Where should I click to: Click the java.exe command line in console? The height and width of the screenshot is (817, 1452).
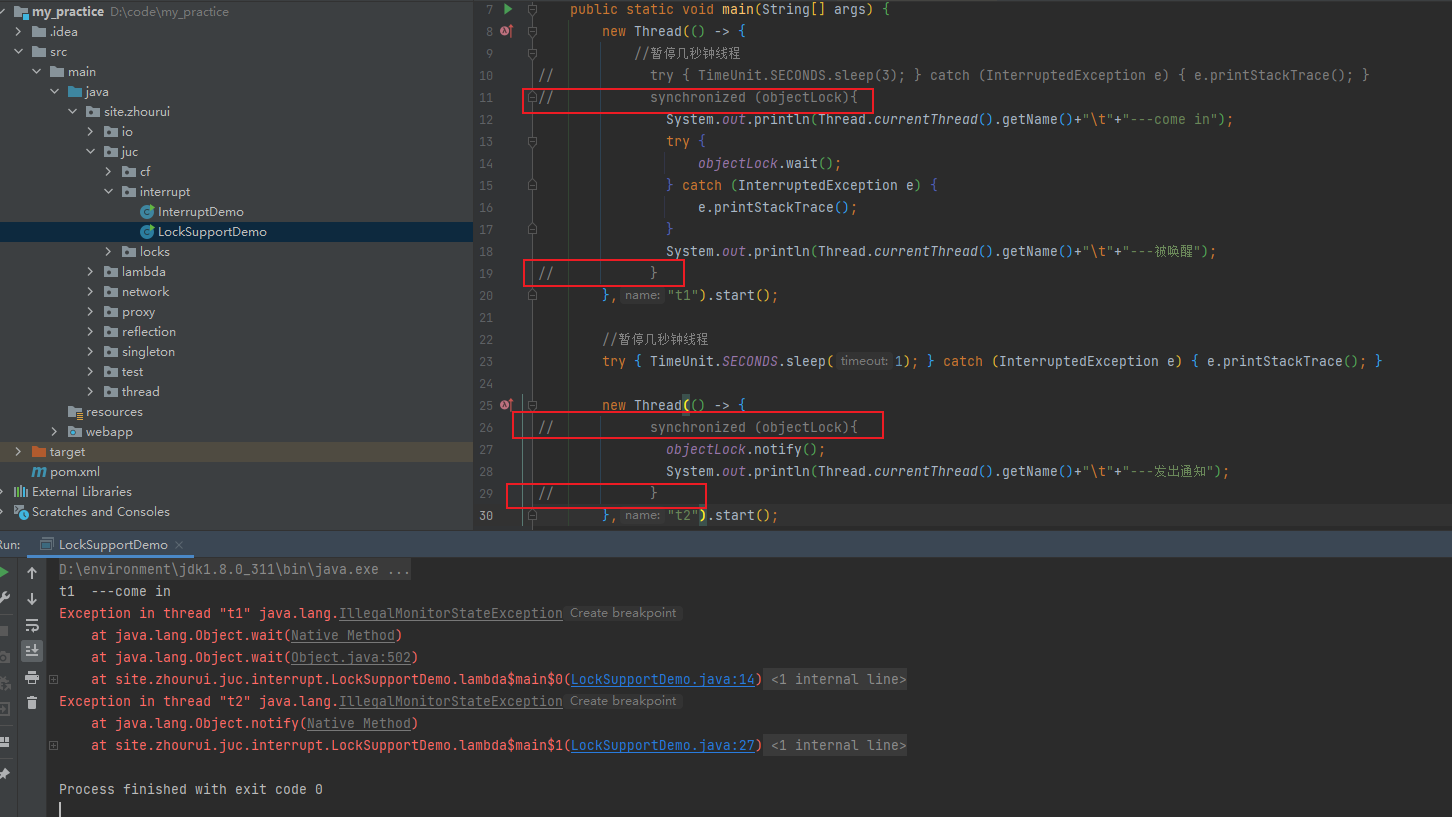tap(234, 570)
